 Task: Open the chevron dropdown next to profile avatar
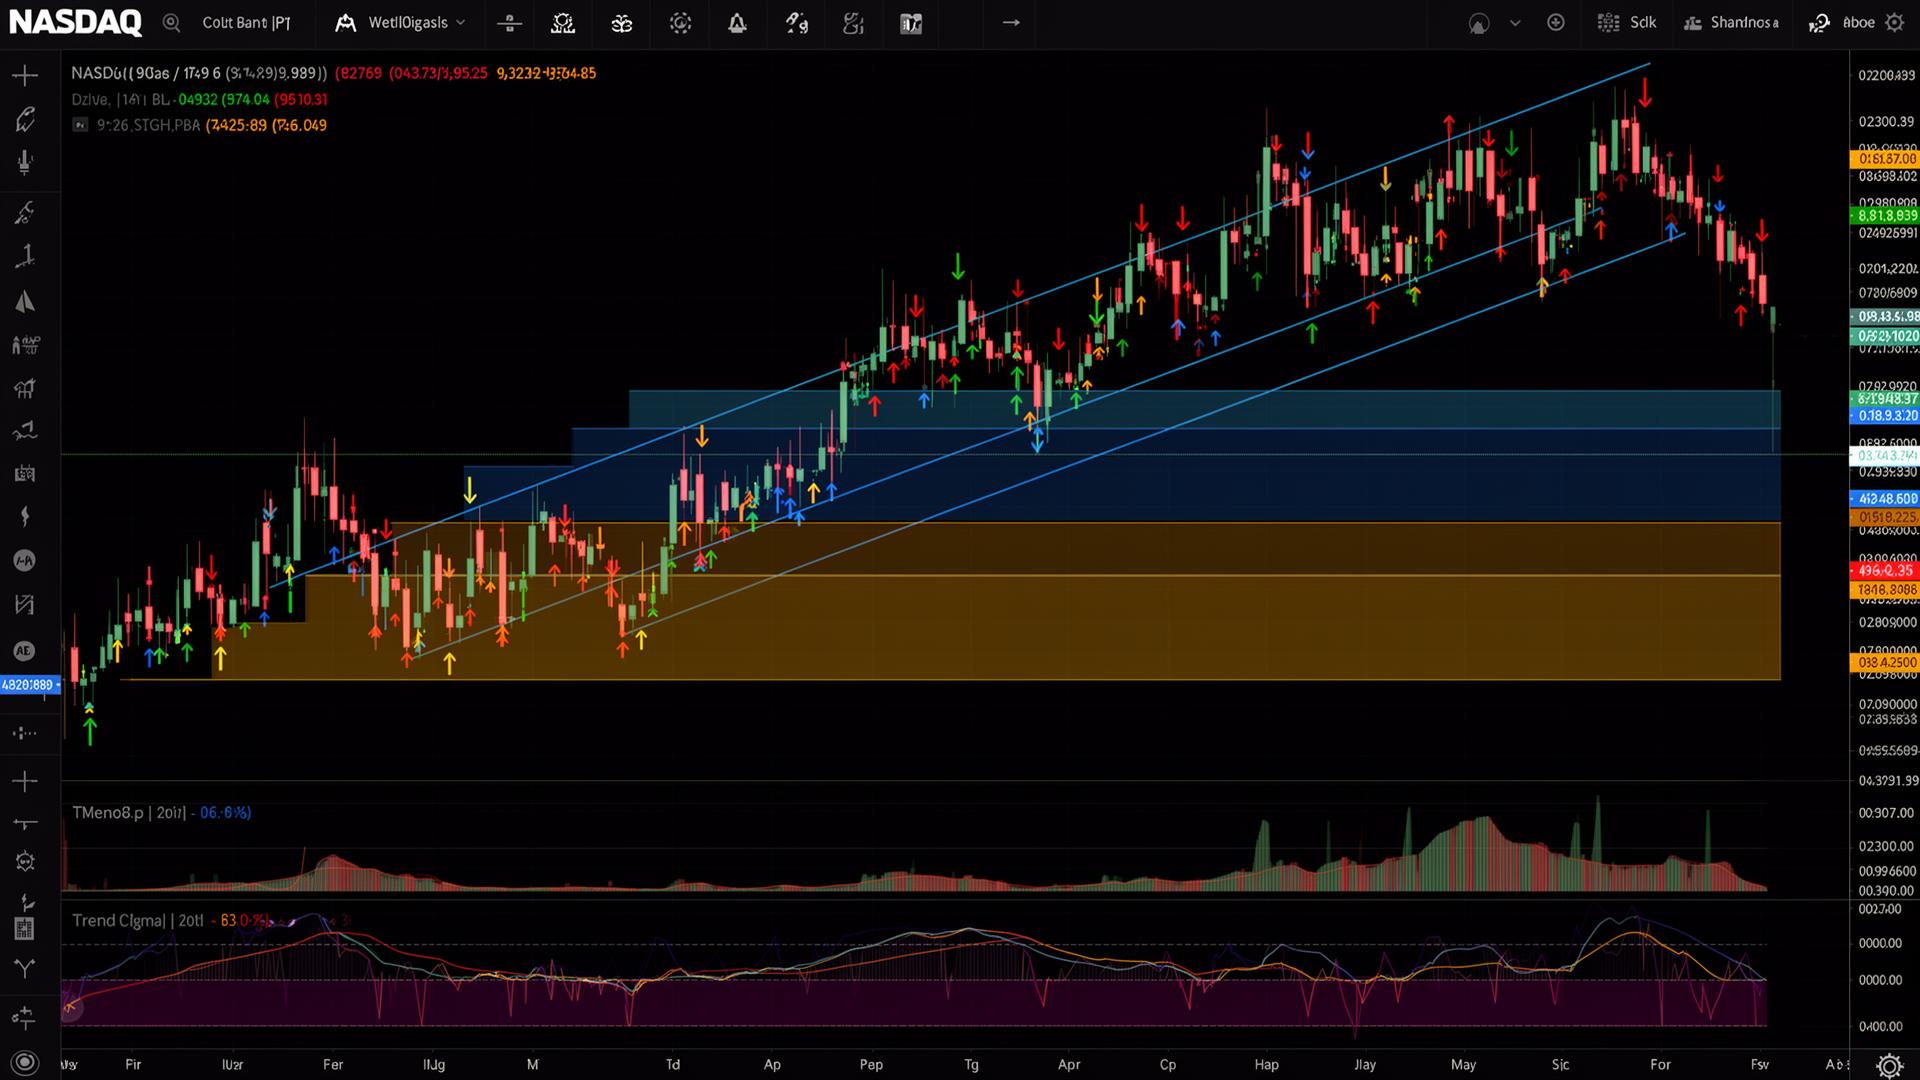1515,23
